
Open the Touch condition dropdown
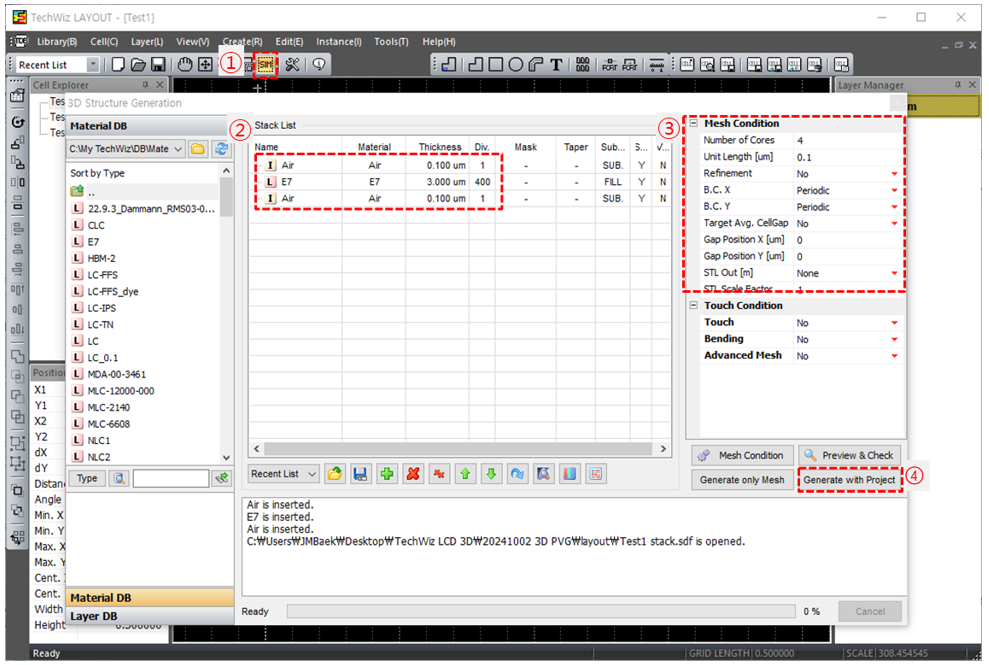click(x=894, y=324)
